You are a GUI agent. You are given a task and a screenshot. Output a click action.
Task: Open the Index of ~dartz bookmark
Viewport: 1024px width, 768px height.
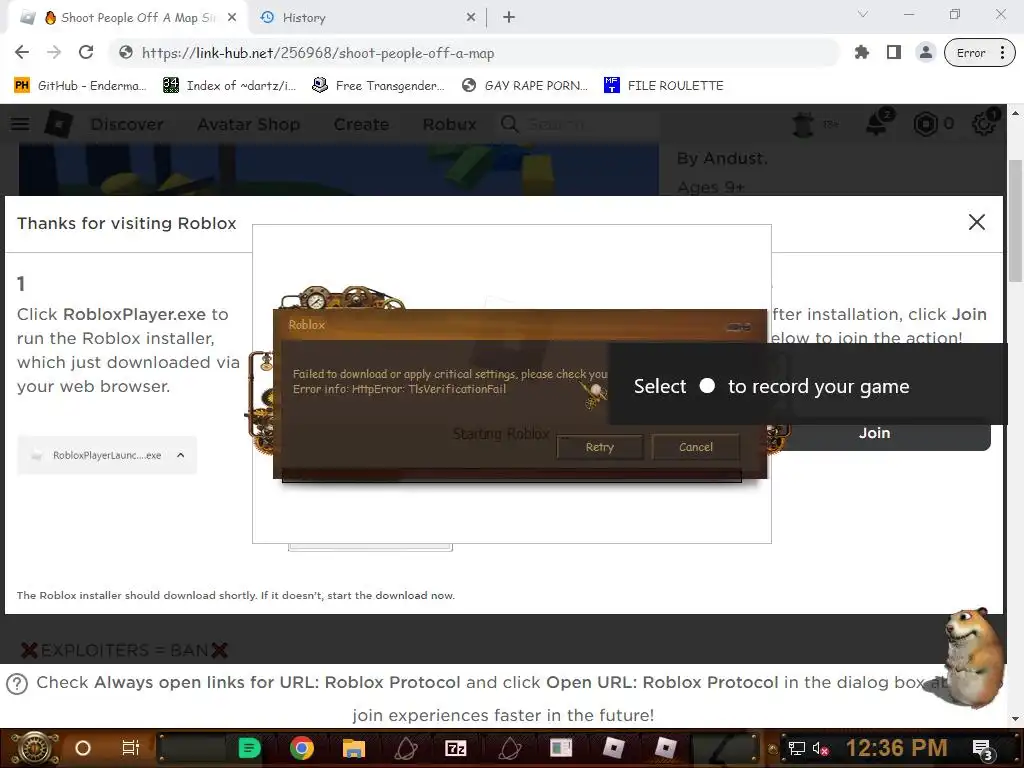tap(229, 86)
